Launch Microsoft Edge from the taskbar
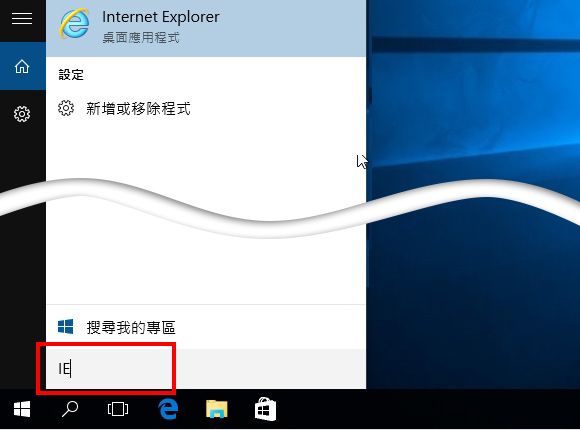The height and width of the screenshot is (430, 580). click(x=168, y=409)
